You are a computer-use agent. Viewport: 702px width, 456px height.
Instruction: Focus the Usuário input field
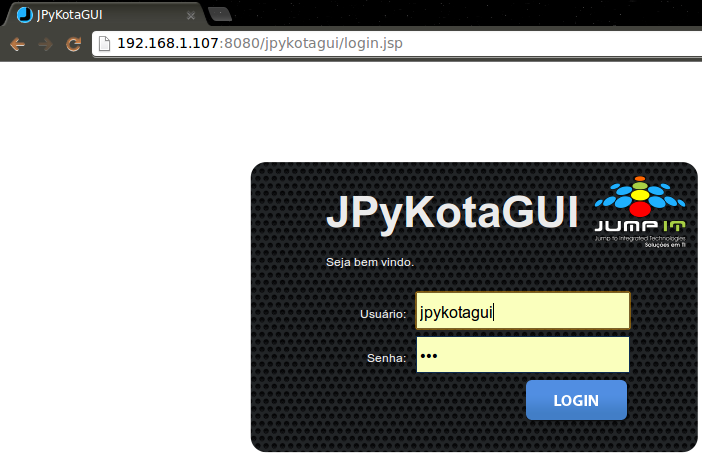pos(522,311)
